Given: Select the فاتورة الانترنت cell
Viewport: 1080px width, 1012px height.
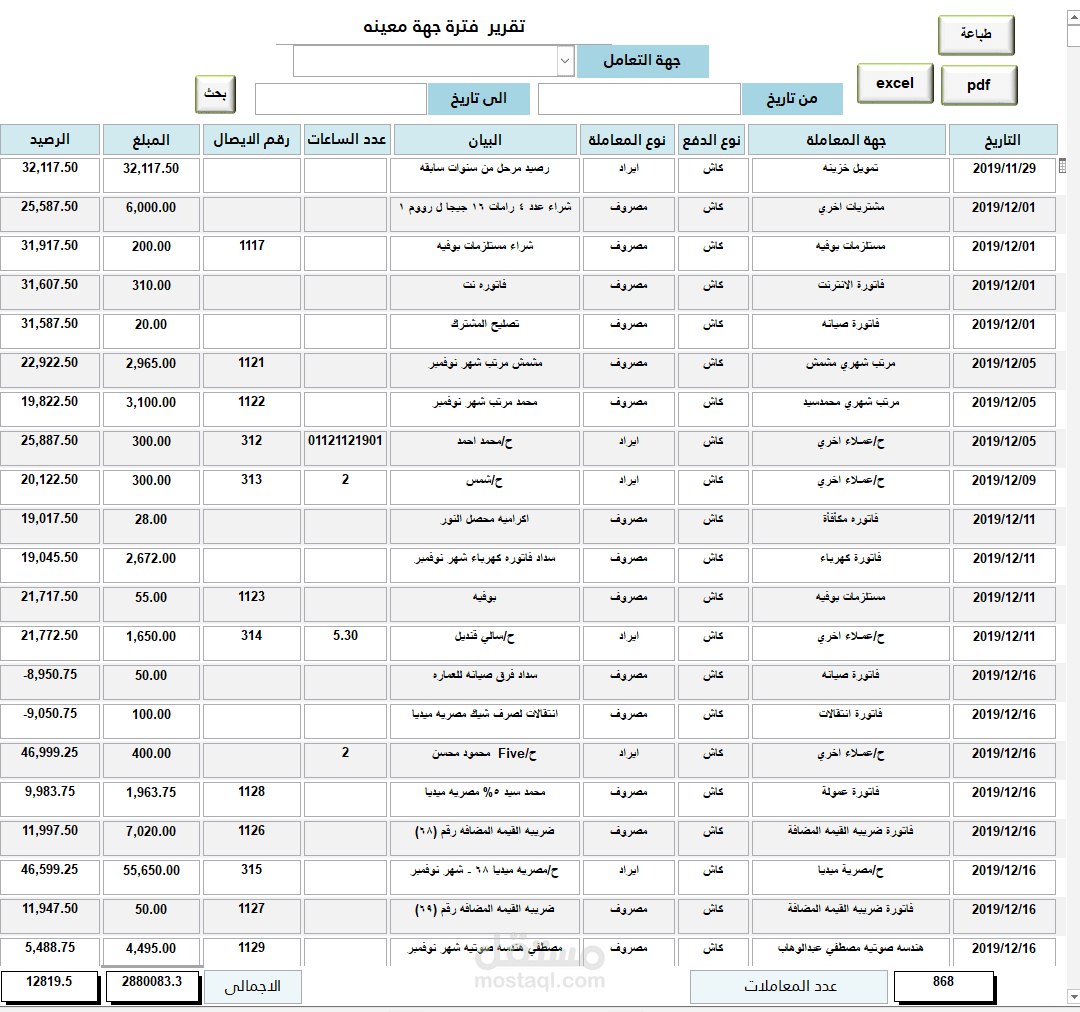Looking at the screenshot, I should pyautogui.click(x=850, y=292).
